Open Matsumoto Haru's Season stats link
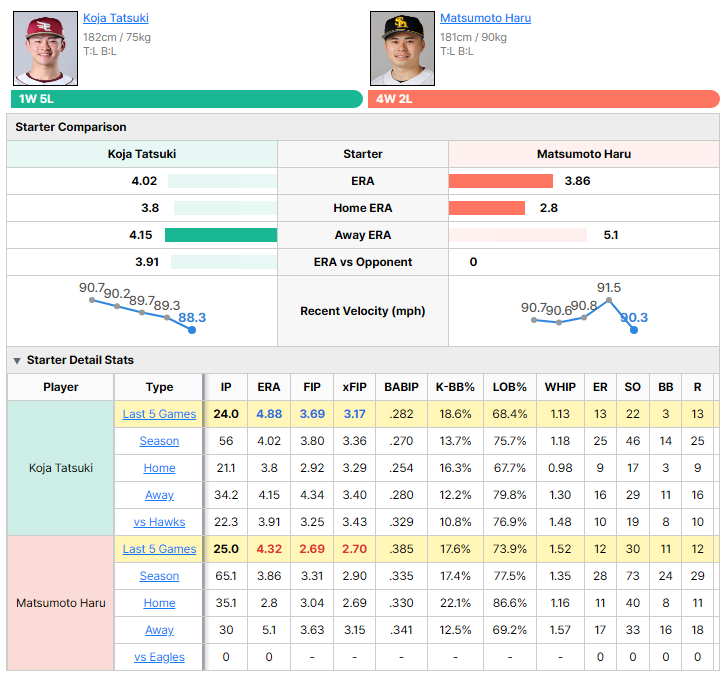 (159, 576)
